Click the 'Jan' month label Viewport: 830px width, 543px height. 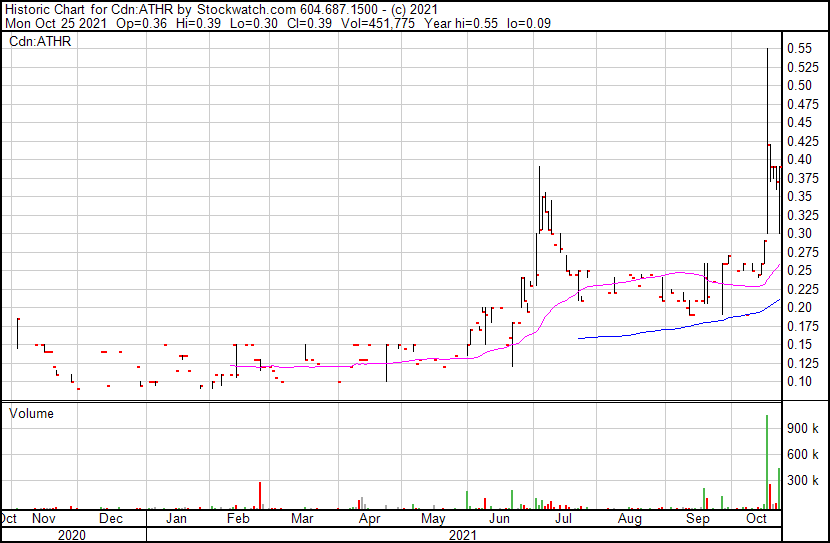click(176, 518)
